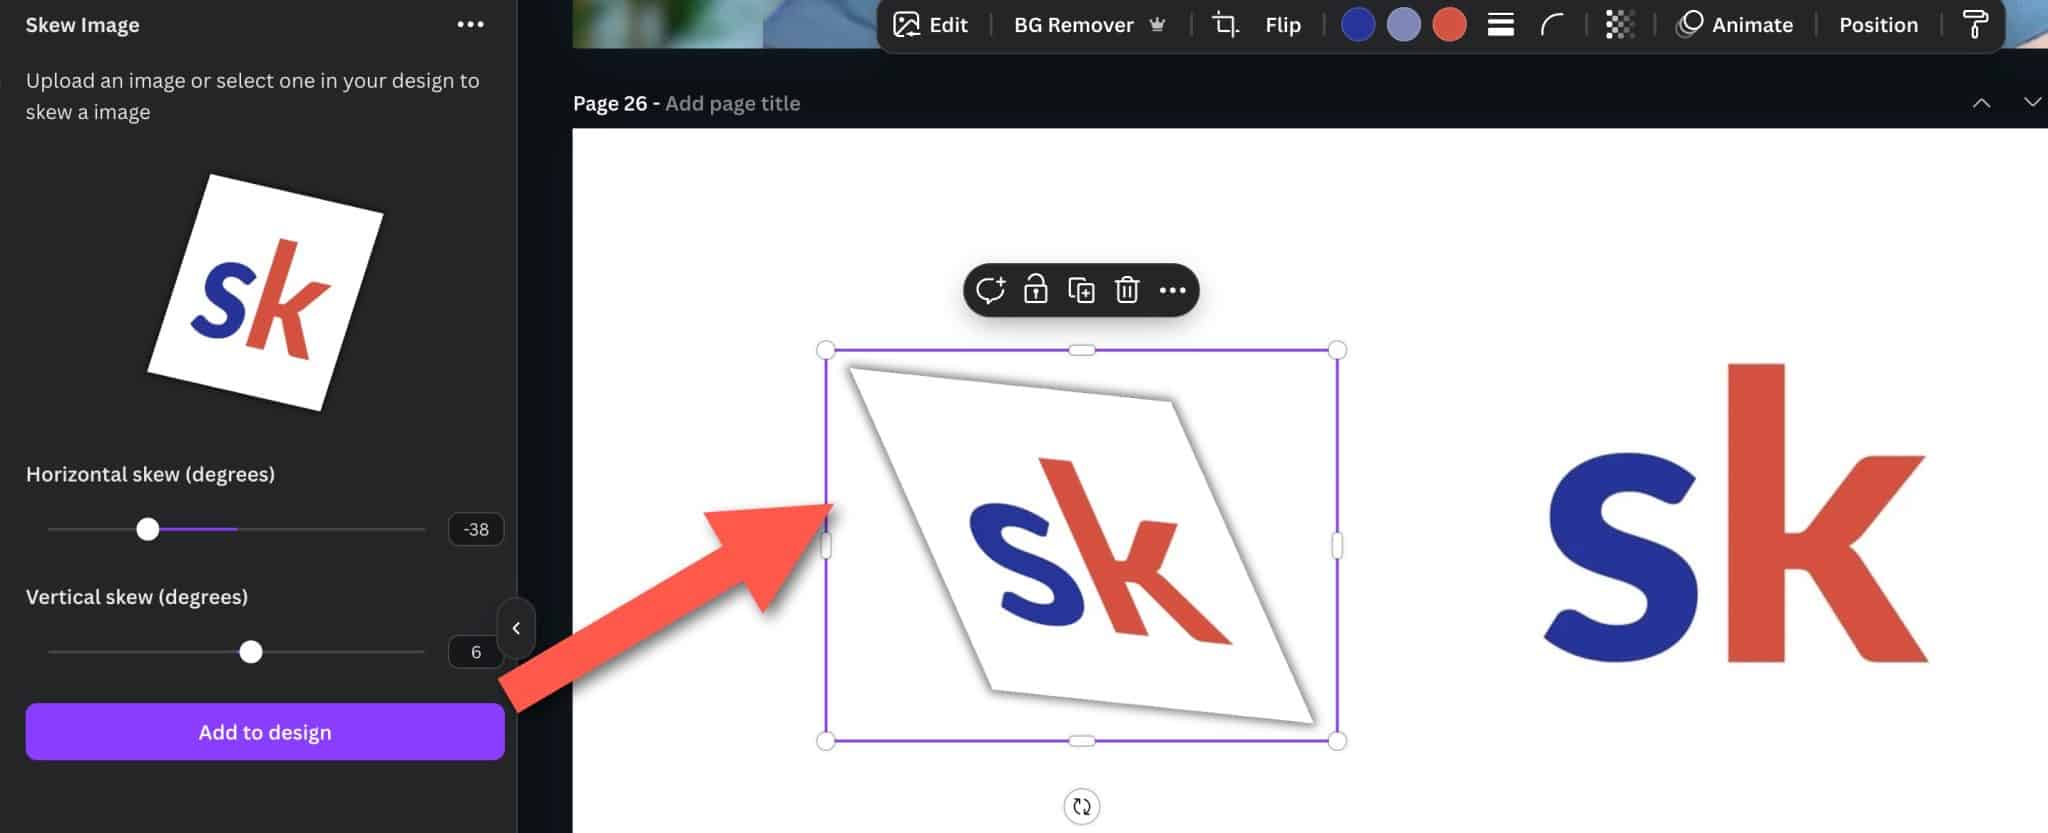Click the bottom-center resize handle of selection
Viewport: 2048px width, 833px height.
[x=1081, y=741]
